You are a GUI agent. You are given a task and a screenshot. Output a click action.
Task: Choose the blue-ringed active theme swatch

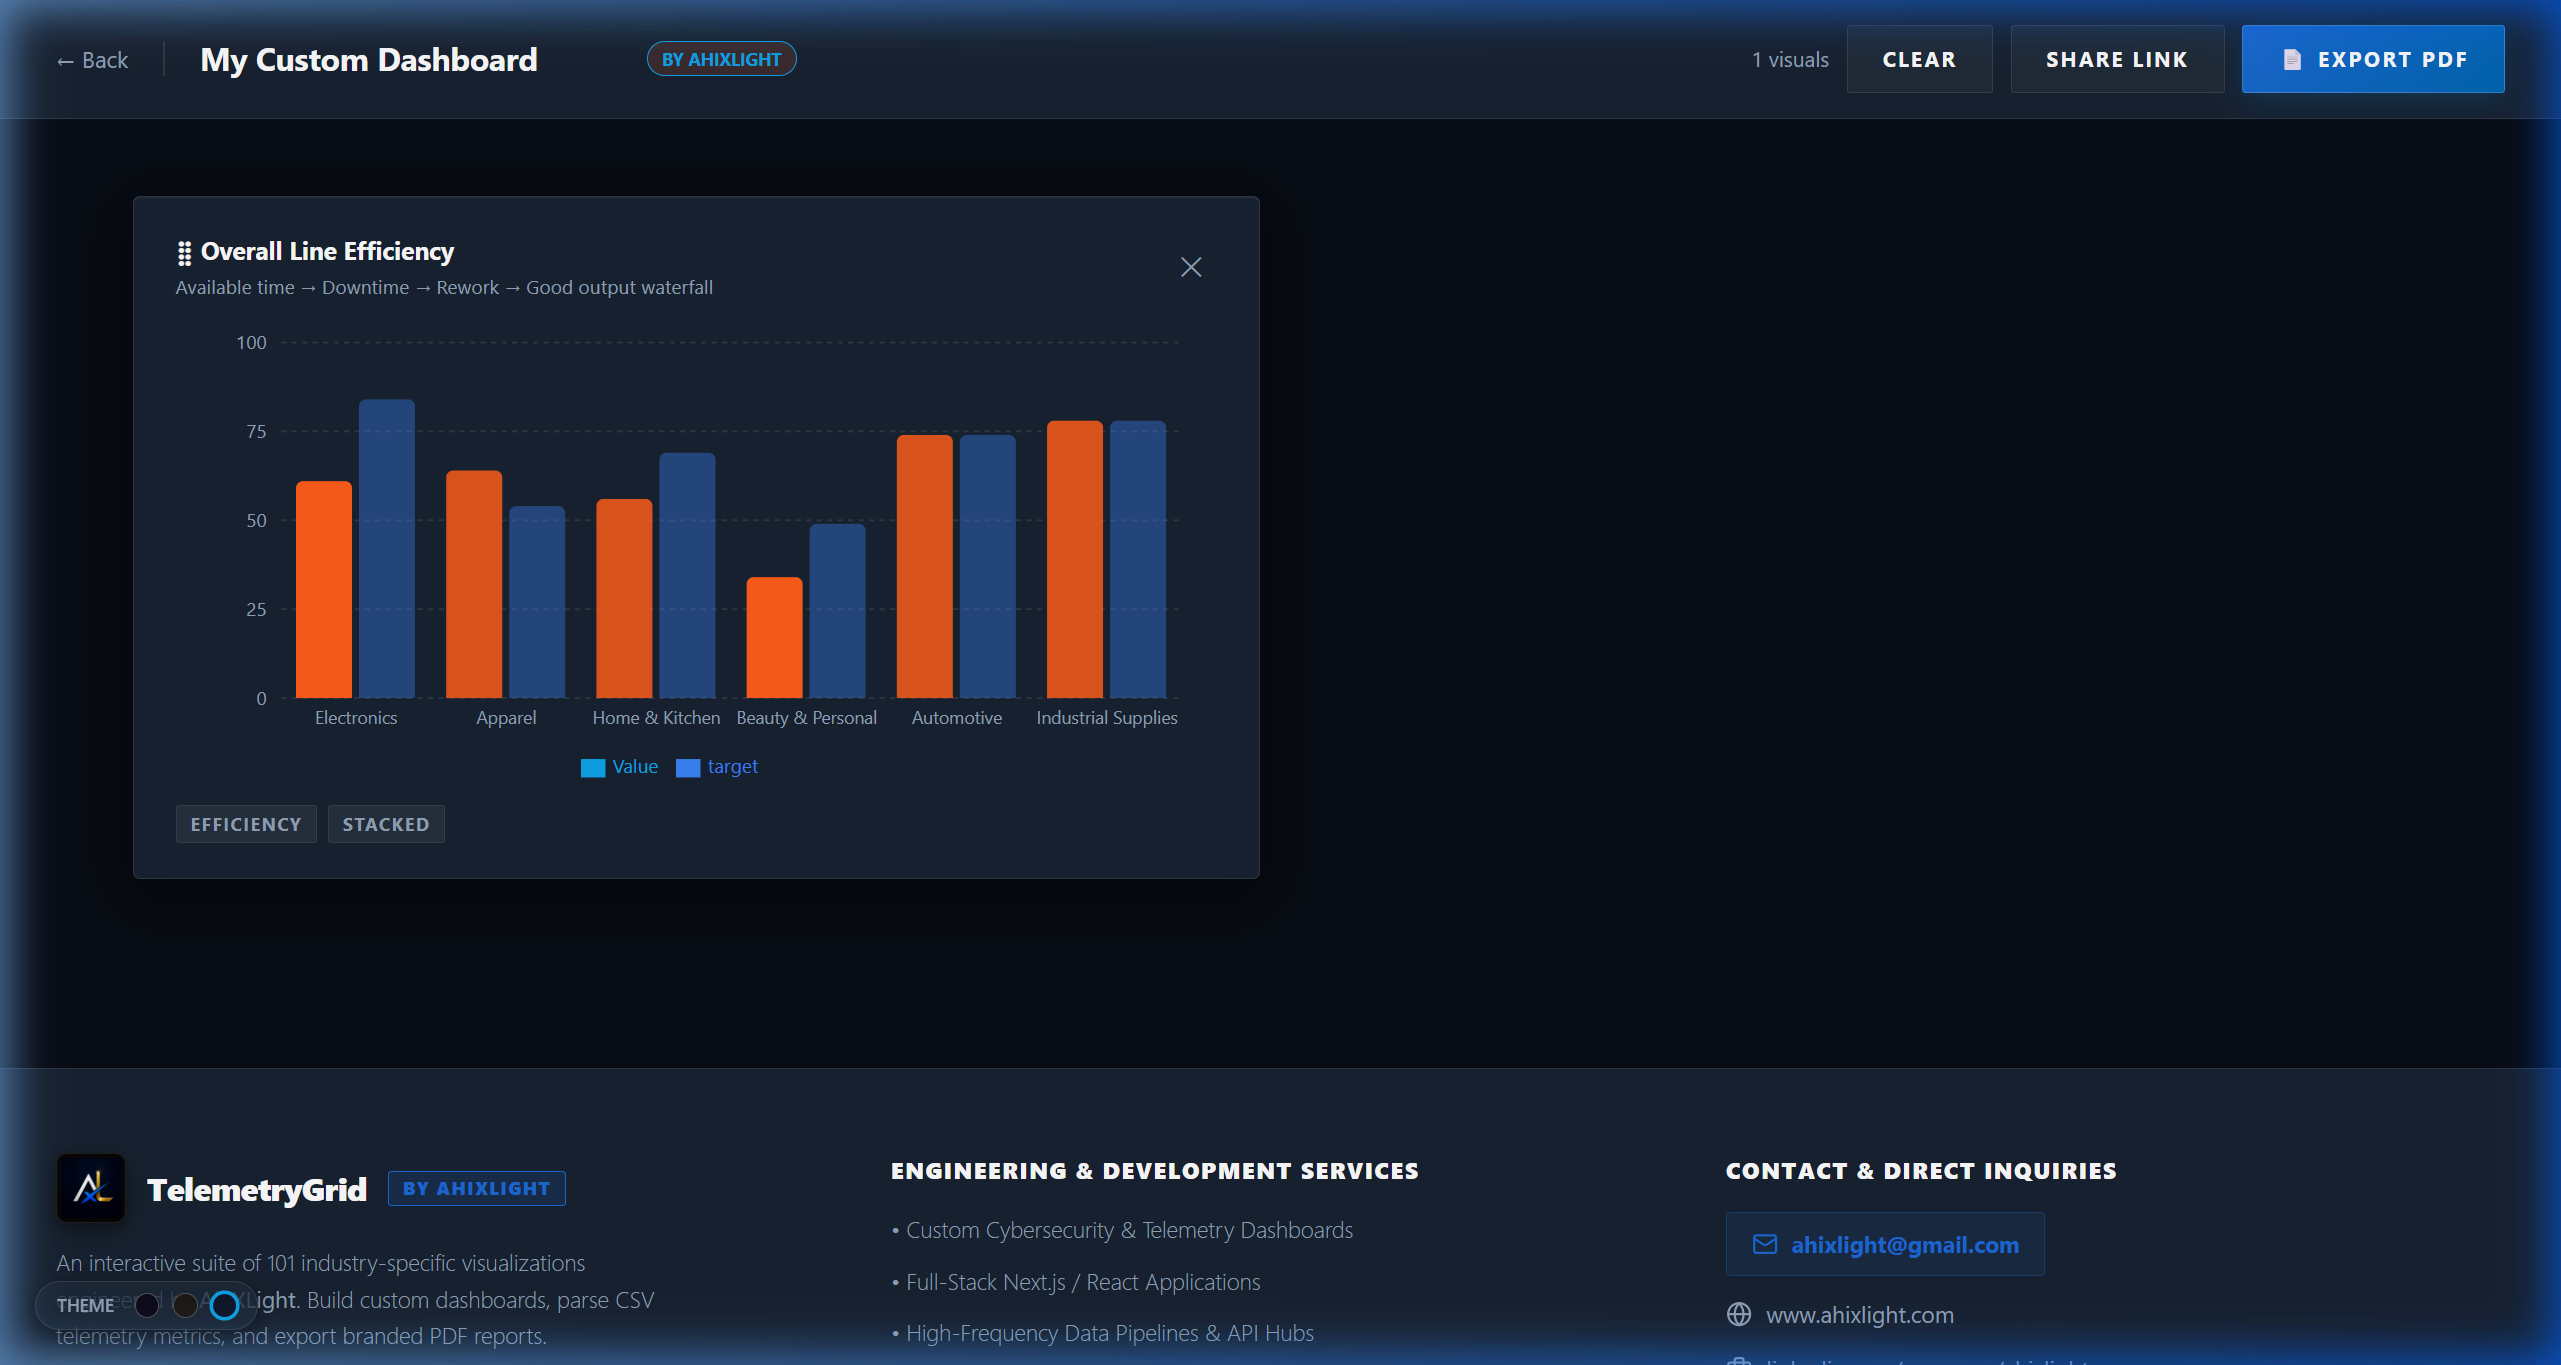pyautogui.click(x=225, y=1305)
